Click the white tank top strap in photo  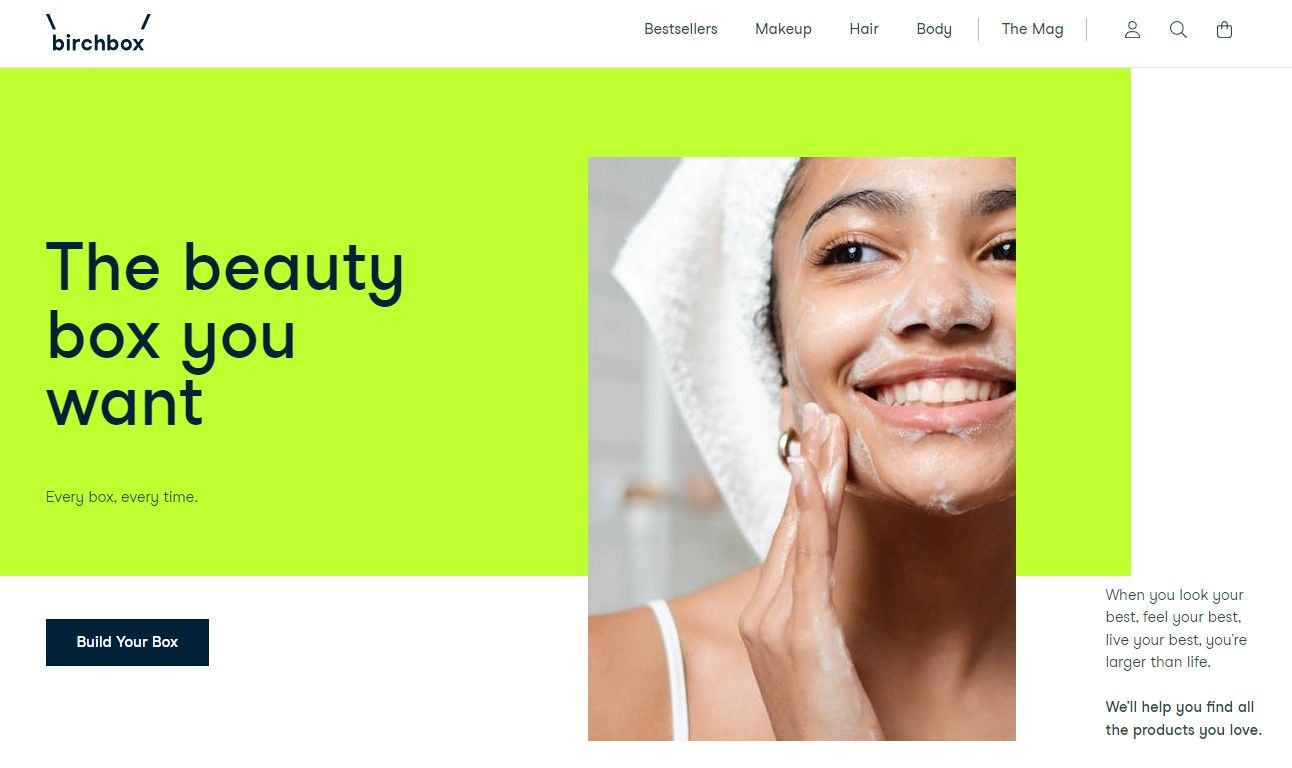pos(670,670)
